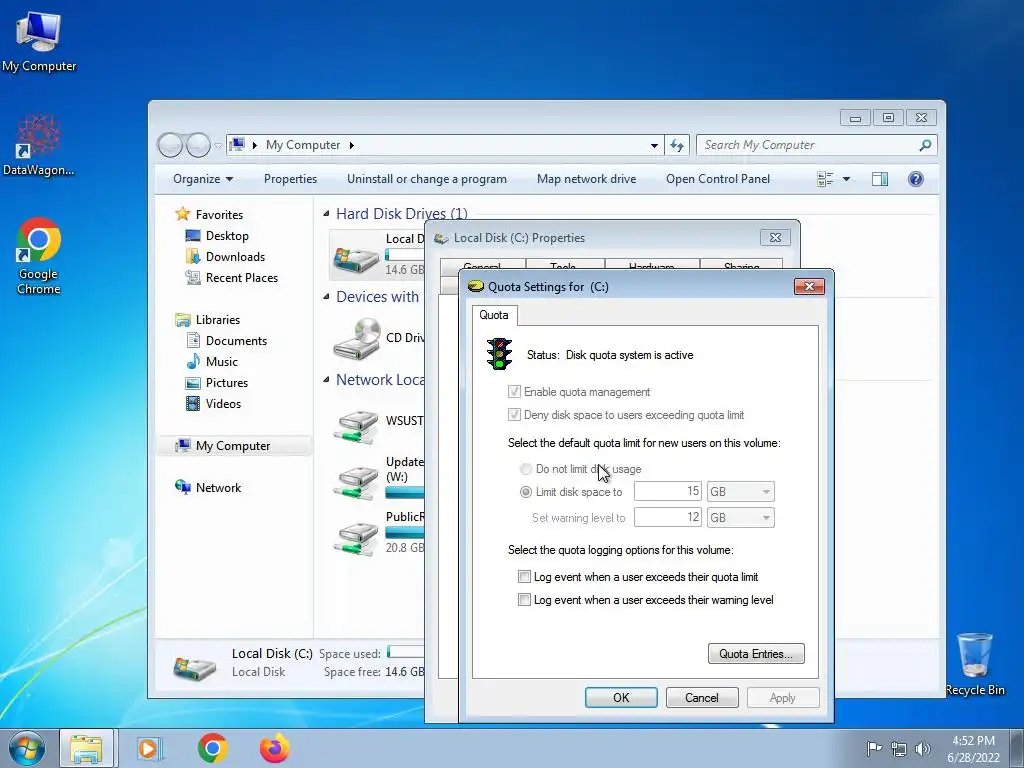The height and width of the screenshot is (768, 1024).
Task: Launch Chrome from the taskbar
Action: (x=212, y=748)
